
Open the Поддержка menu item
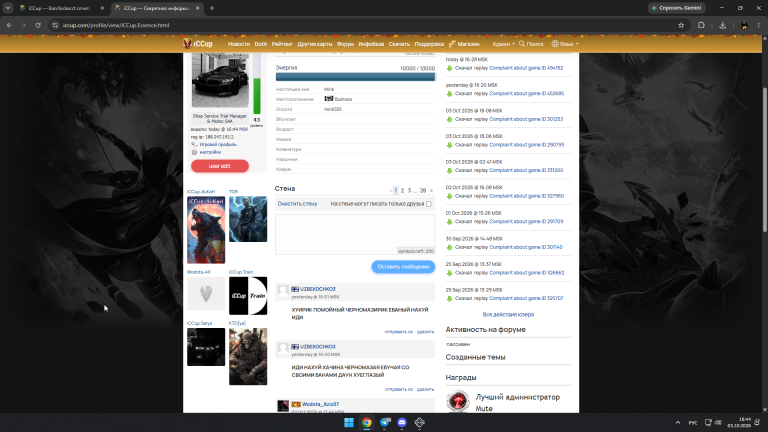(x=429, y=44)
